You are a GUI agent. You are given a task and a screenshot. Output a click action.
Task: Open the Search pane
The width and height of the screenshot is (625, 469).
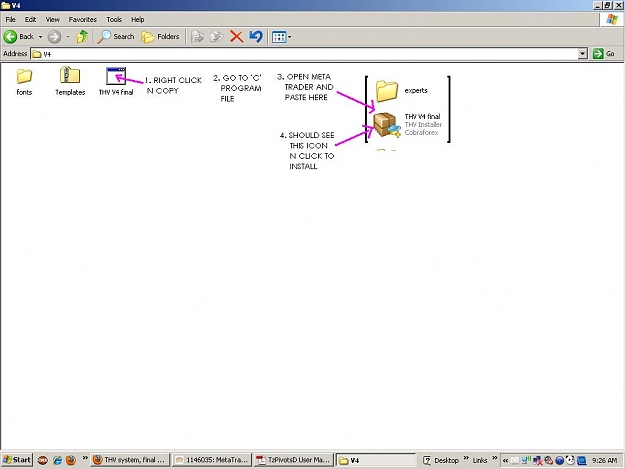(x=116, y=37)
